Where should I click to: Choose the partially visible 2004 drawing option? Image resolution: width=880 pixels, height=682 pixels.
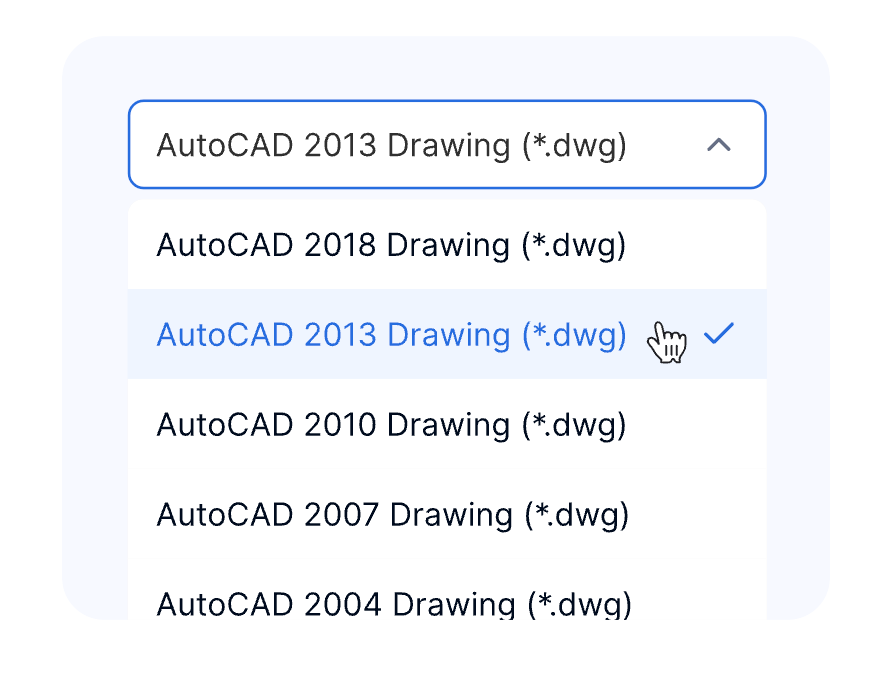(x=447, y=589)
